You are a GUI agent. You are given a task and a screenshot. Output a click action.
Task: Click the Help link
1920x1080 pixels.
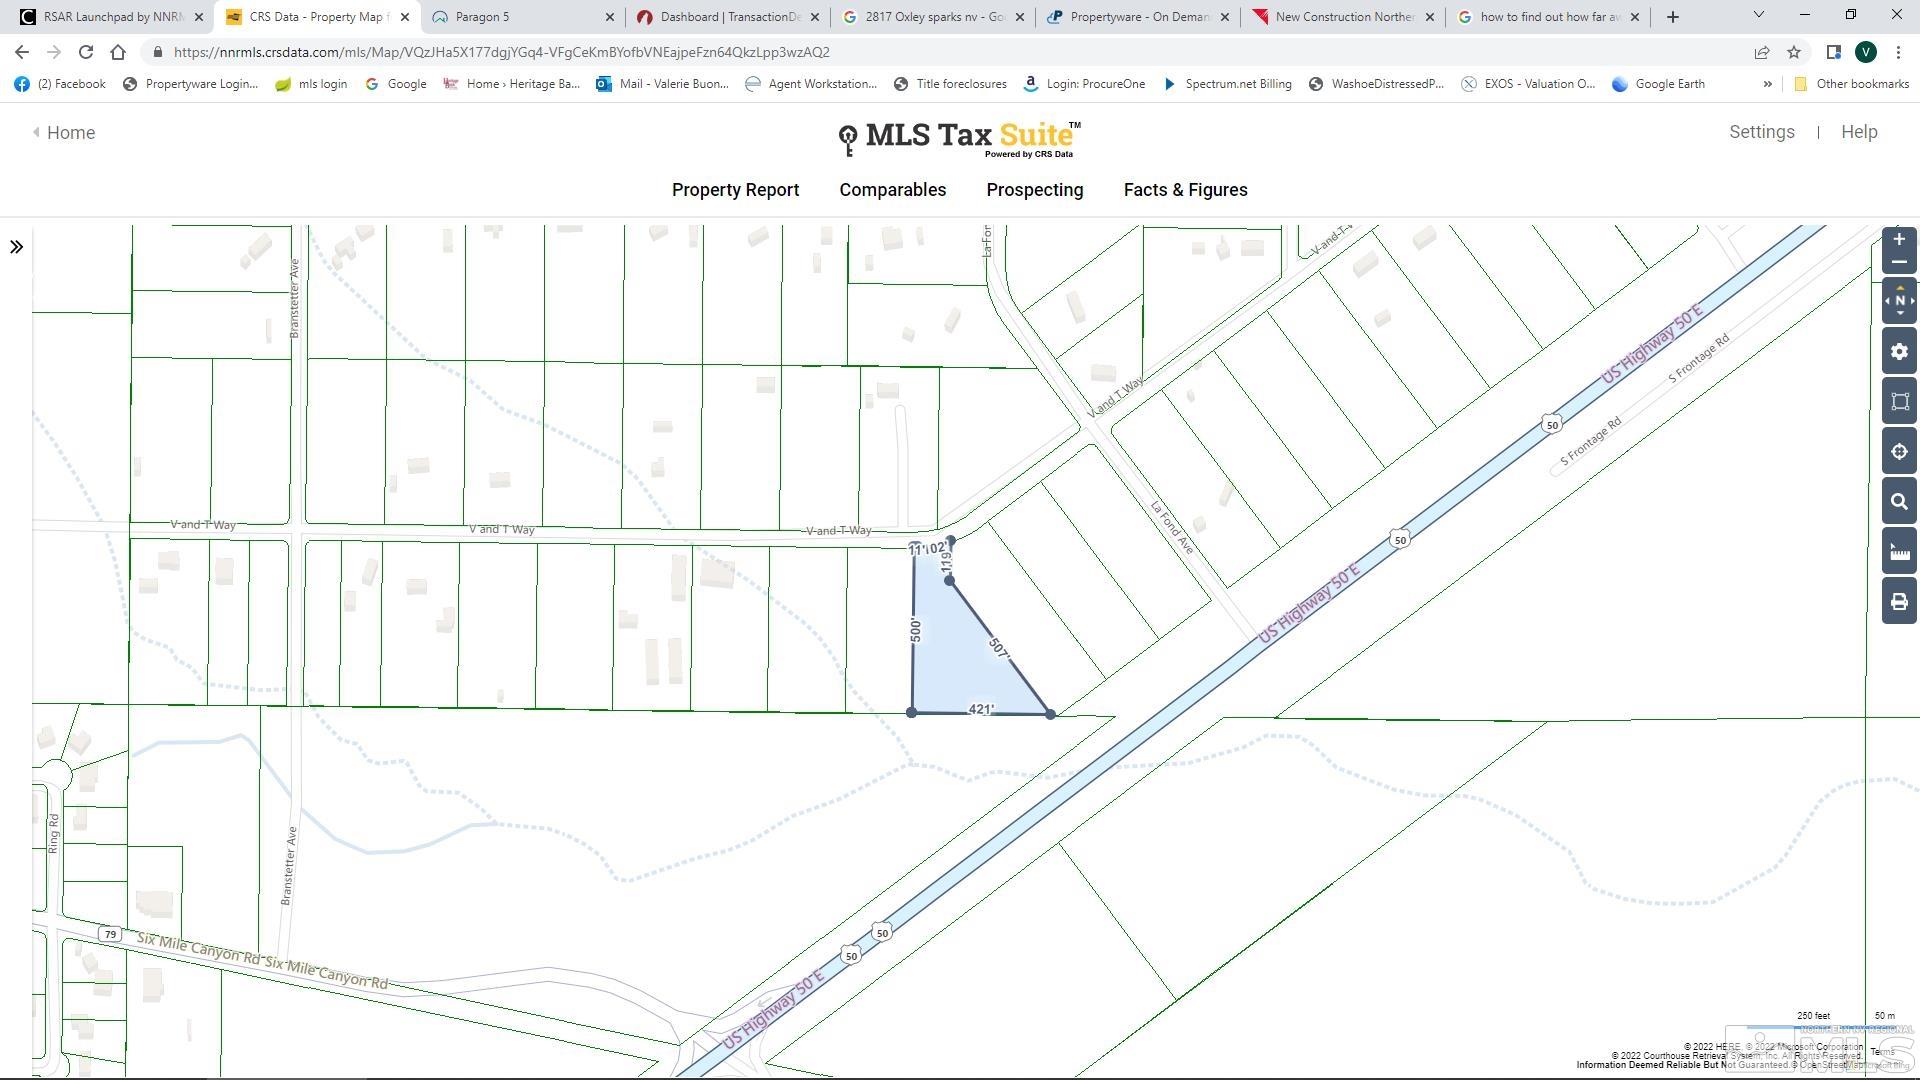coord(1858,132)
